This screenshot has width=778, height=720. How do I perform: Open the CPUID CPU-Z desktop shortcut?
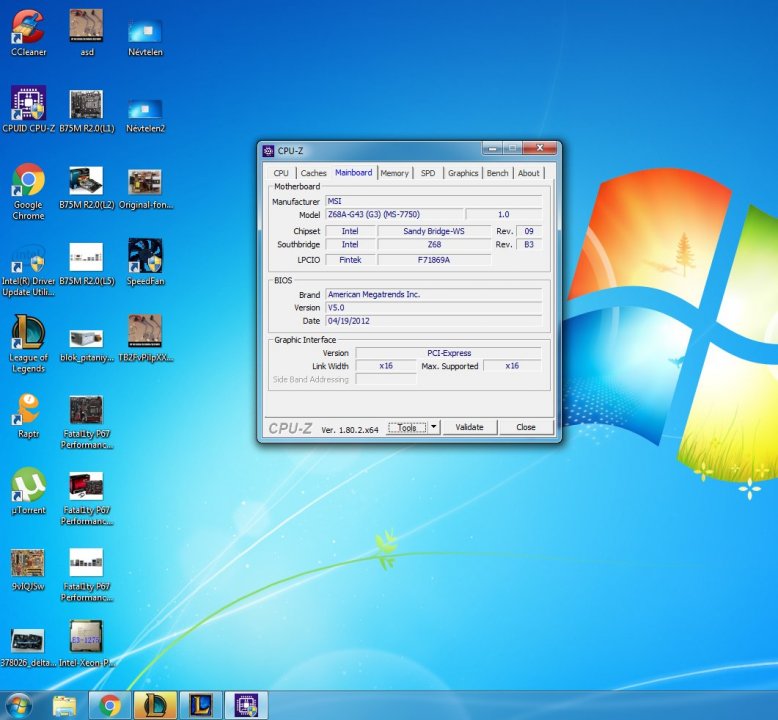point(28,103)
